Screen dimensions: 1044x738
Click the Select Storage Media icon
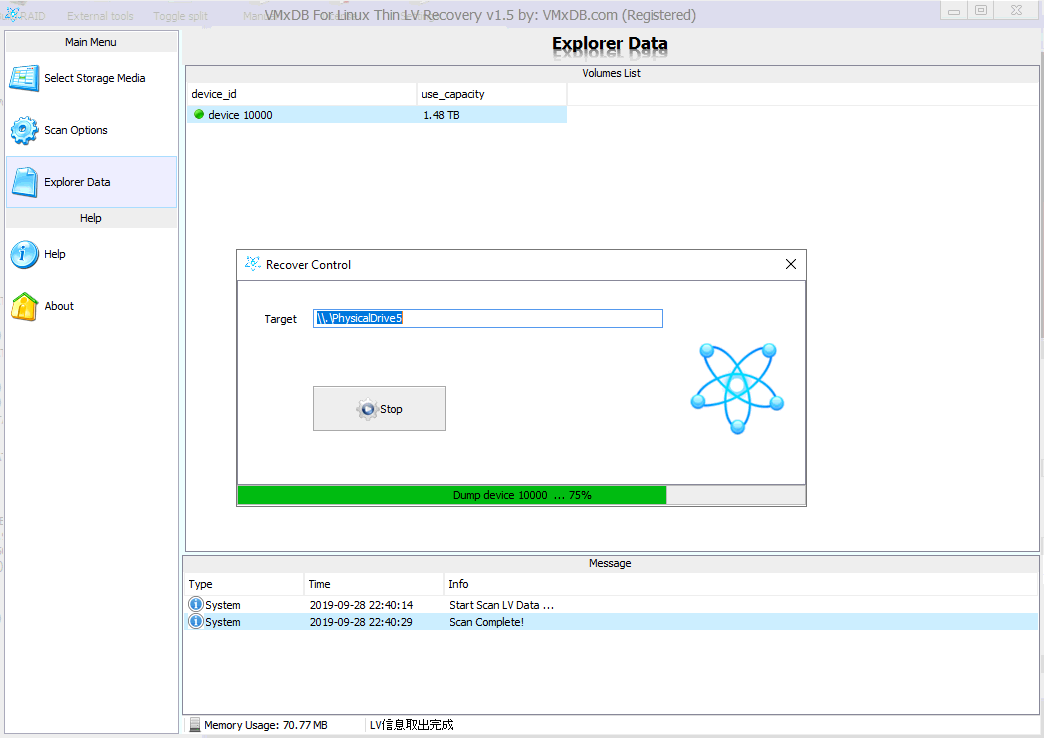click(24, 78)
